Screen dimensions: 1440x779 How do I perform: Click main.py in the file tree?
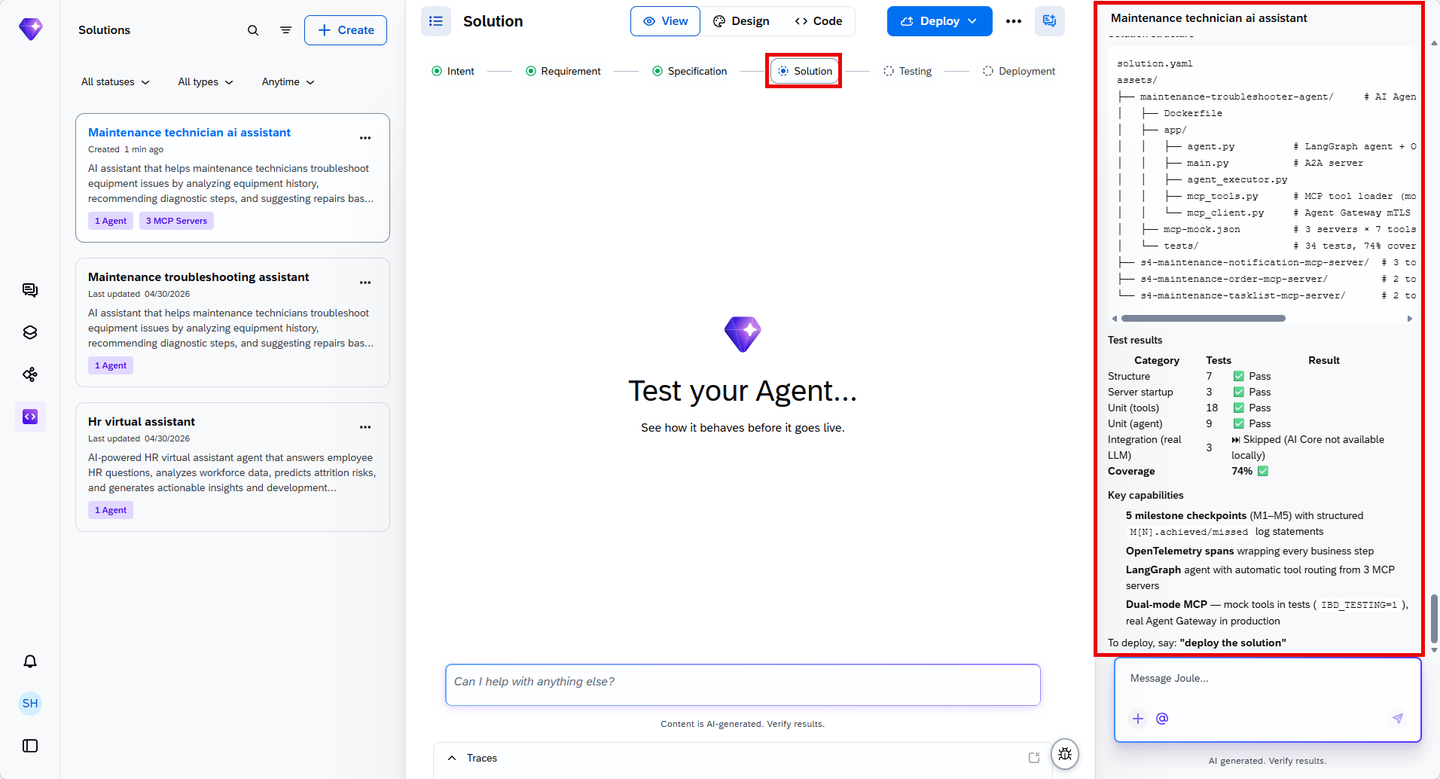[x=1207, y=163]
